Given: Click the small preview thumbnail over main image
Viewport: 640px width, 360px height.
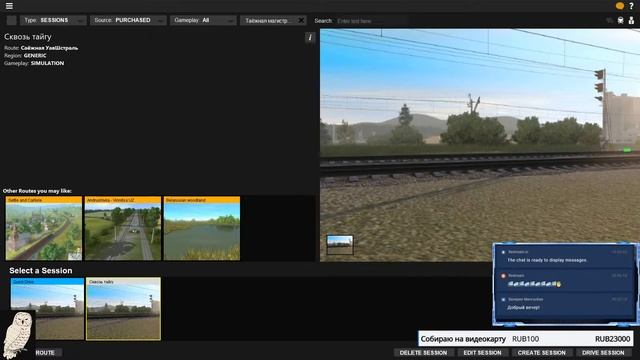Looking at the screenshot, I should [x=340, y=245].
